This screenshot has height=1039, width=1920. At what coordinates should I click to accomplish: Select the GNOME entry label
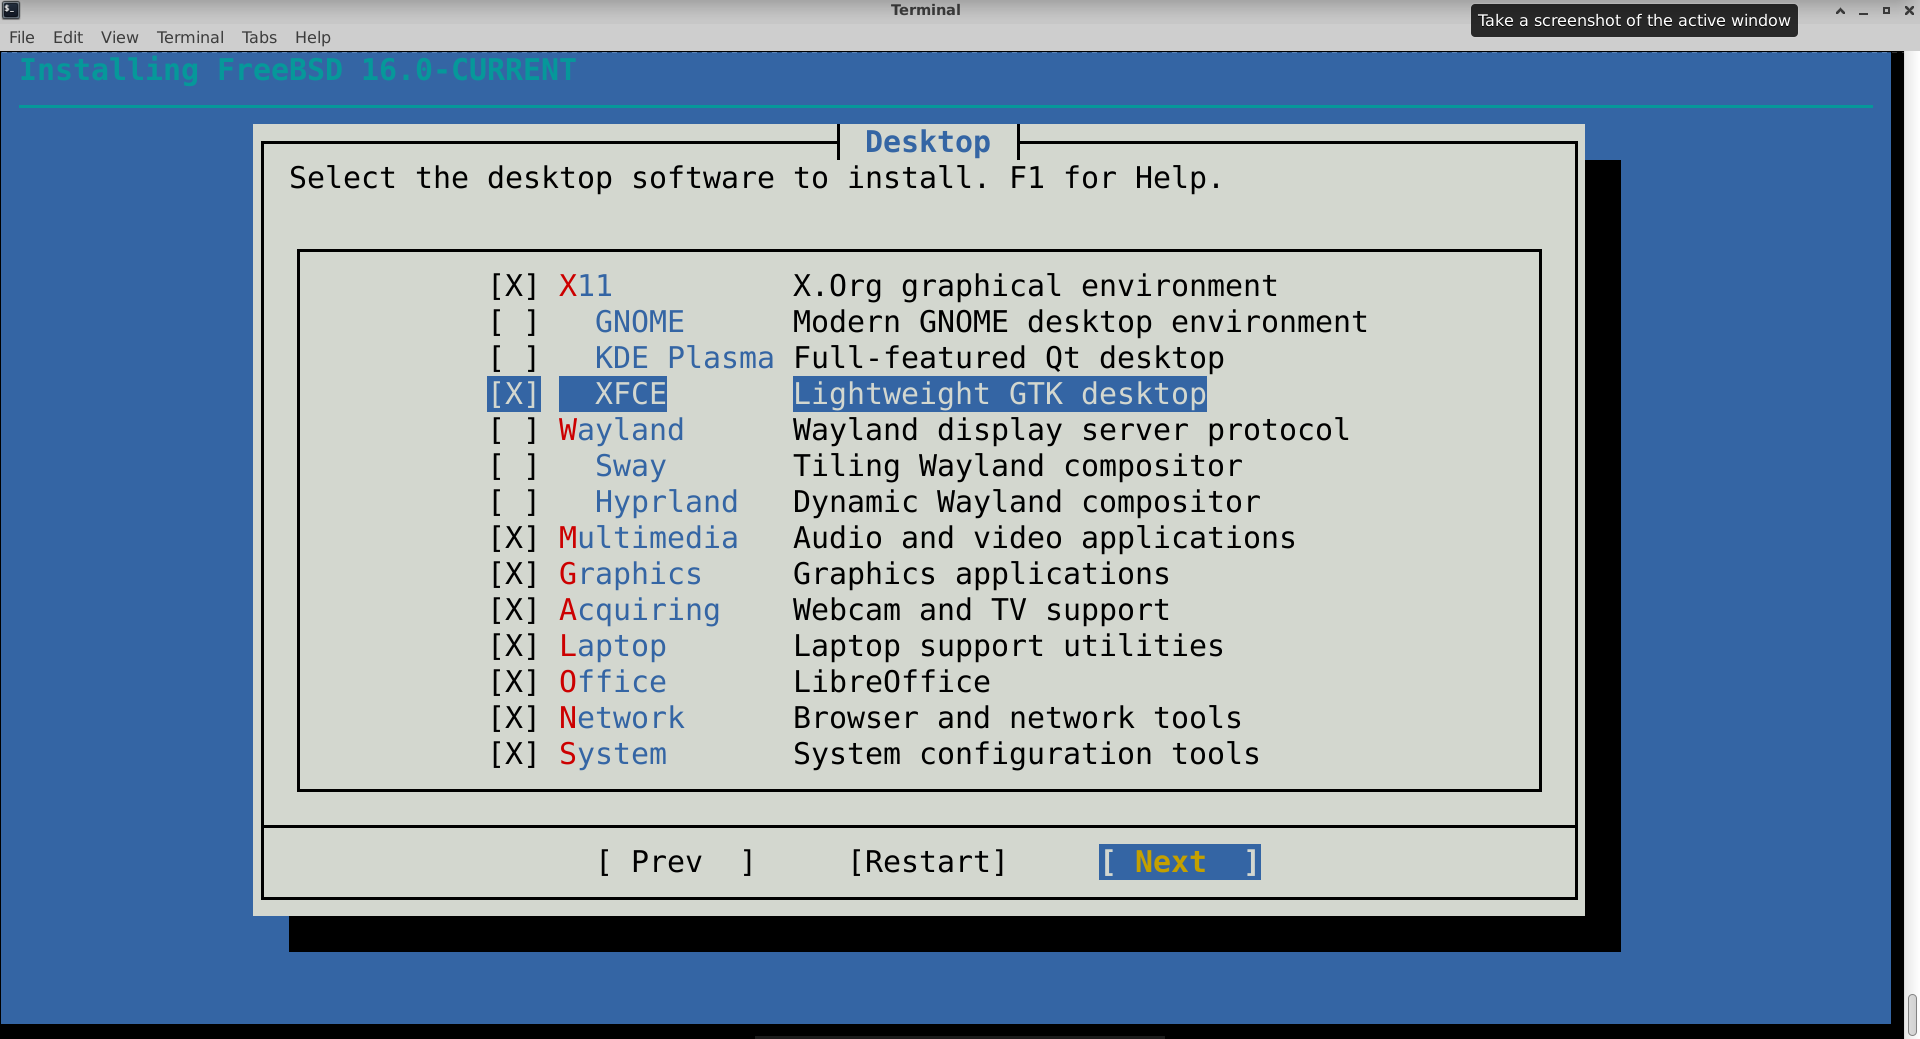point(640,322)
